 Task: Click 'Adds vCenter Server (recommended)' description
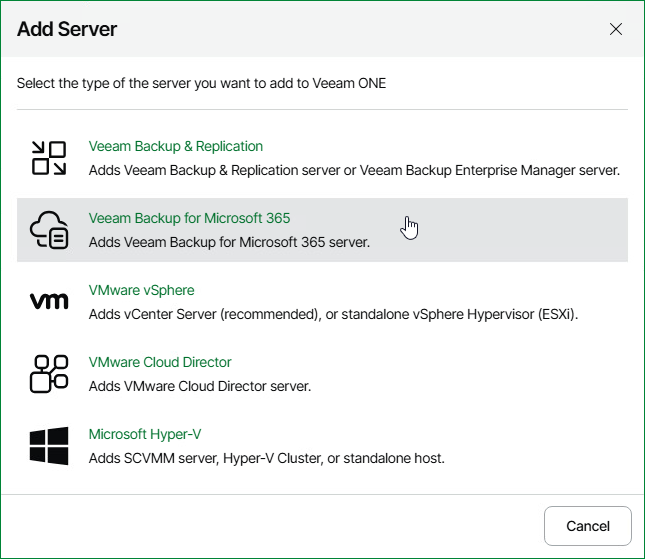(x=333, y=314)
